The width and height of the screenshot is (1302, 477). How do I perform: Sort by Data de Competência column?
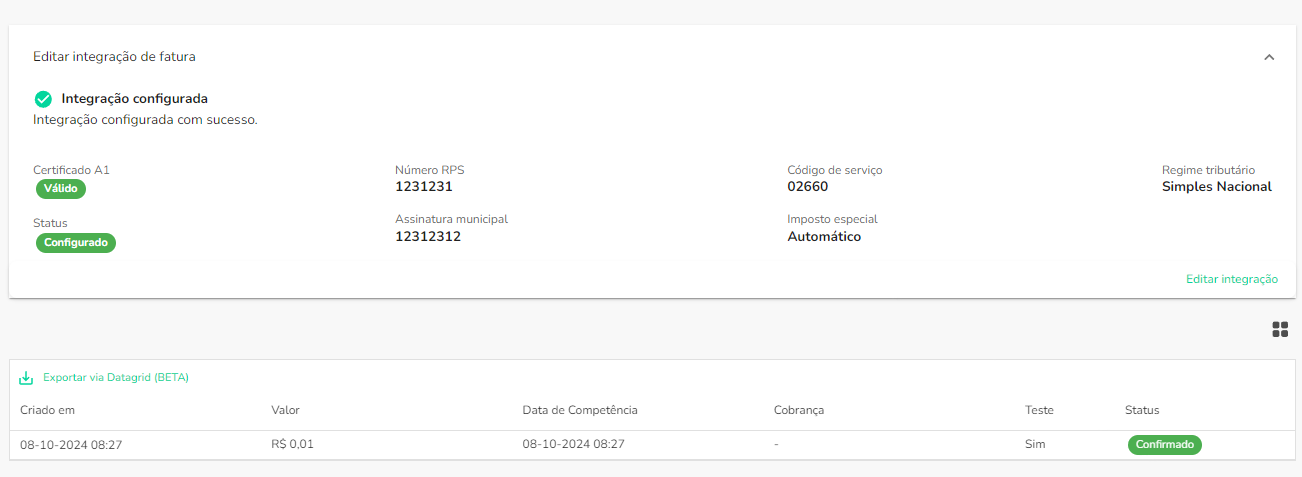[579, 410]
